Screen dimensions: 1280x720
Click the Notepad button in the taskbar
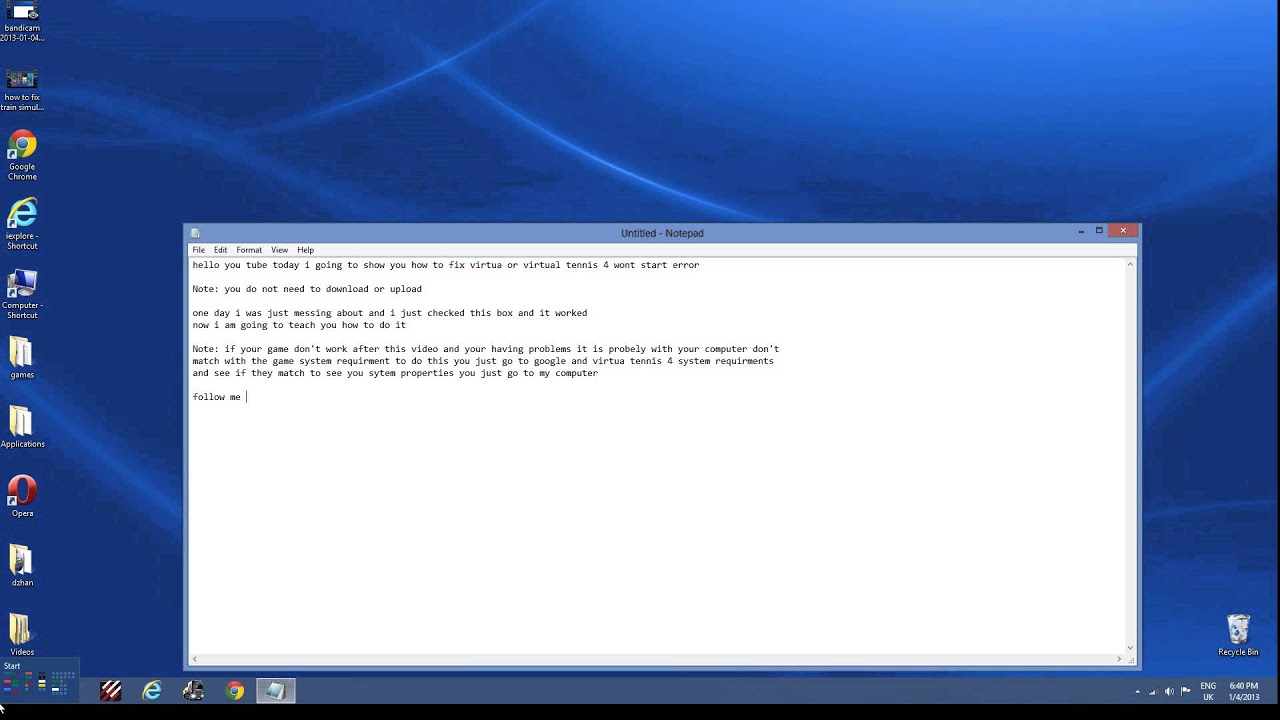click(x=276, y=690)
